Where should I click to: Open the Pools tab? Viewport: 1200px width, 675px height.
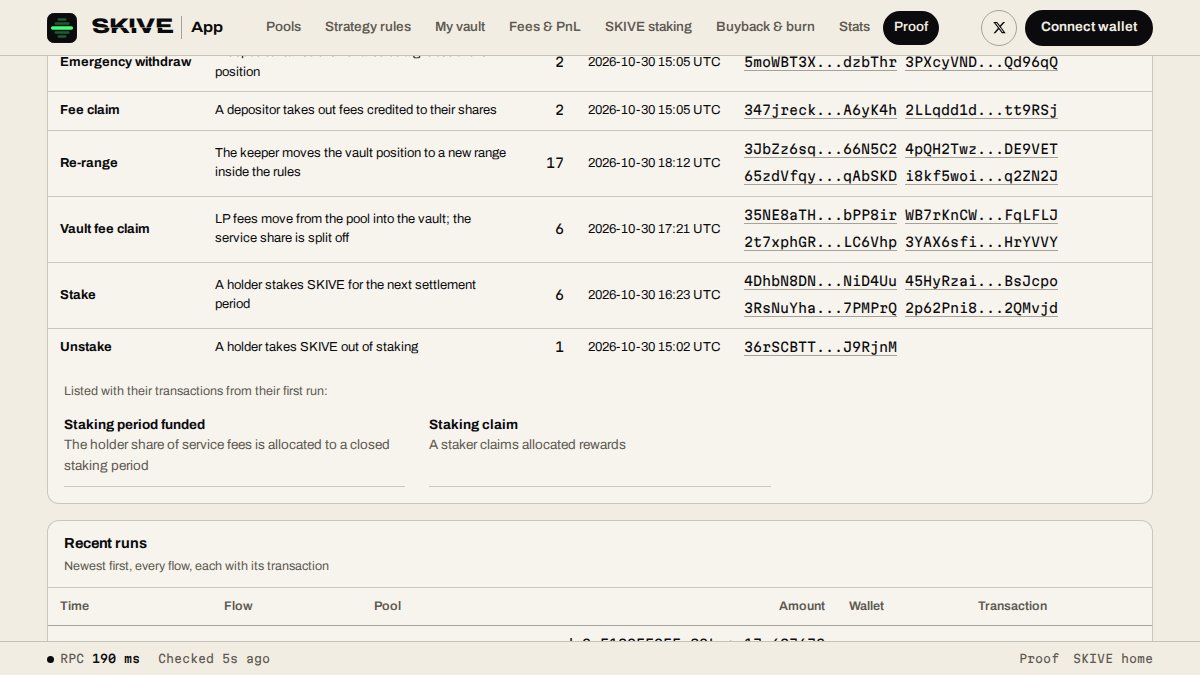click(x=283, y=27)
